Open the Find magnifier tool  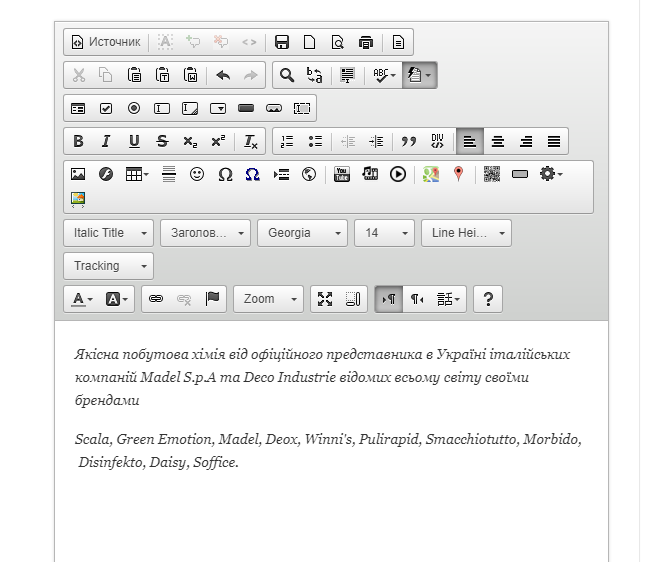tap(286, 75)
